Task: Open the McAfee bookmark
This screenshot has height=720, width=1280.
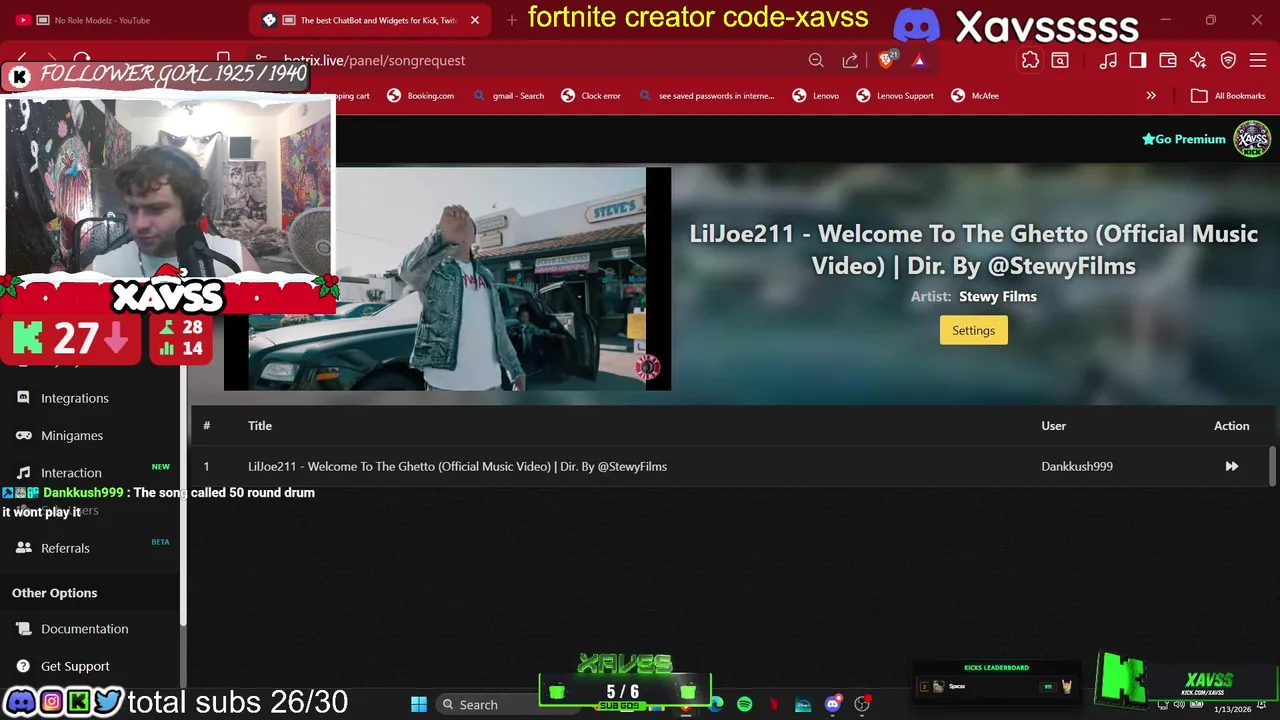Action: [974, 96]
